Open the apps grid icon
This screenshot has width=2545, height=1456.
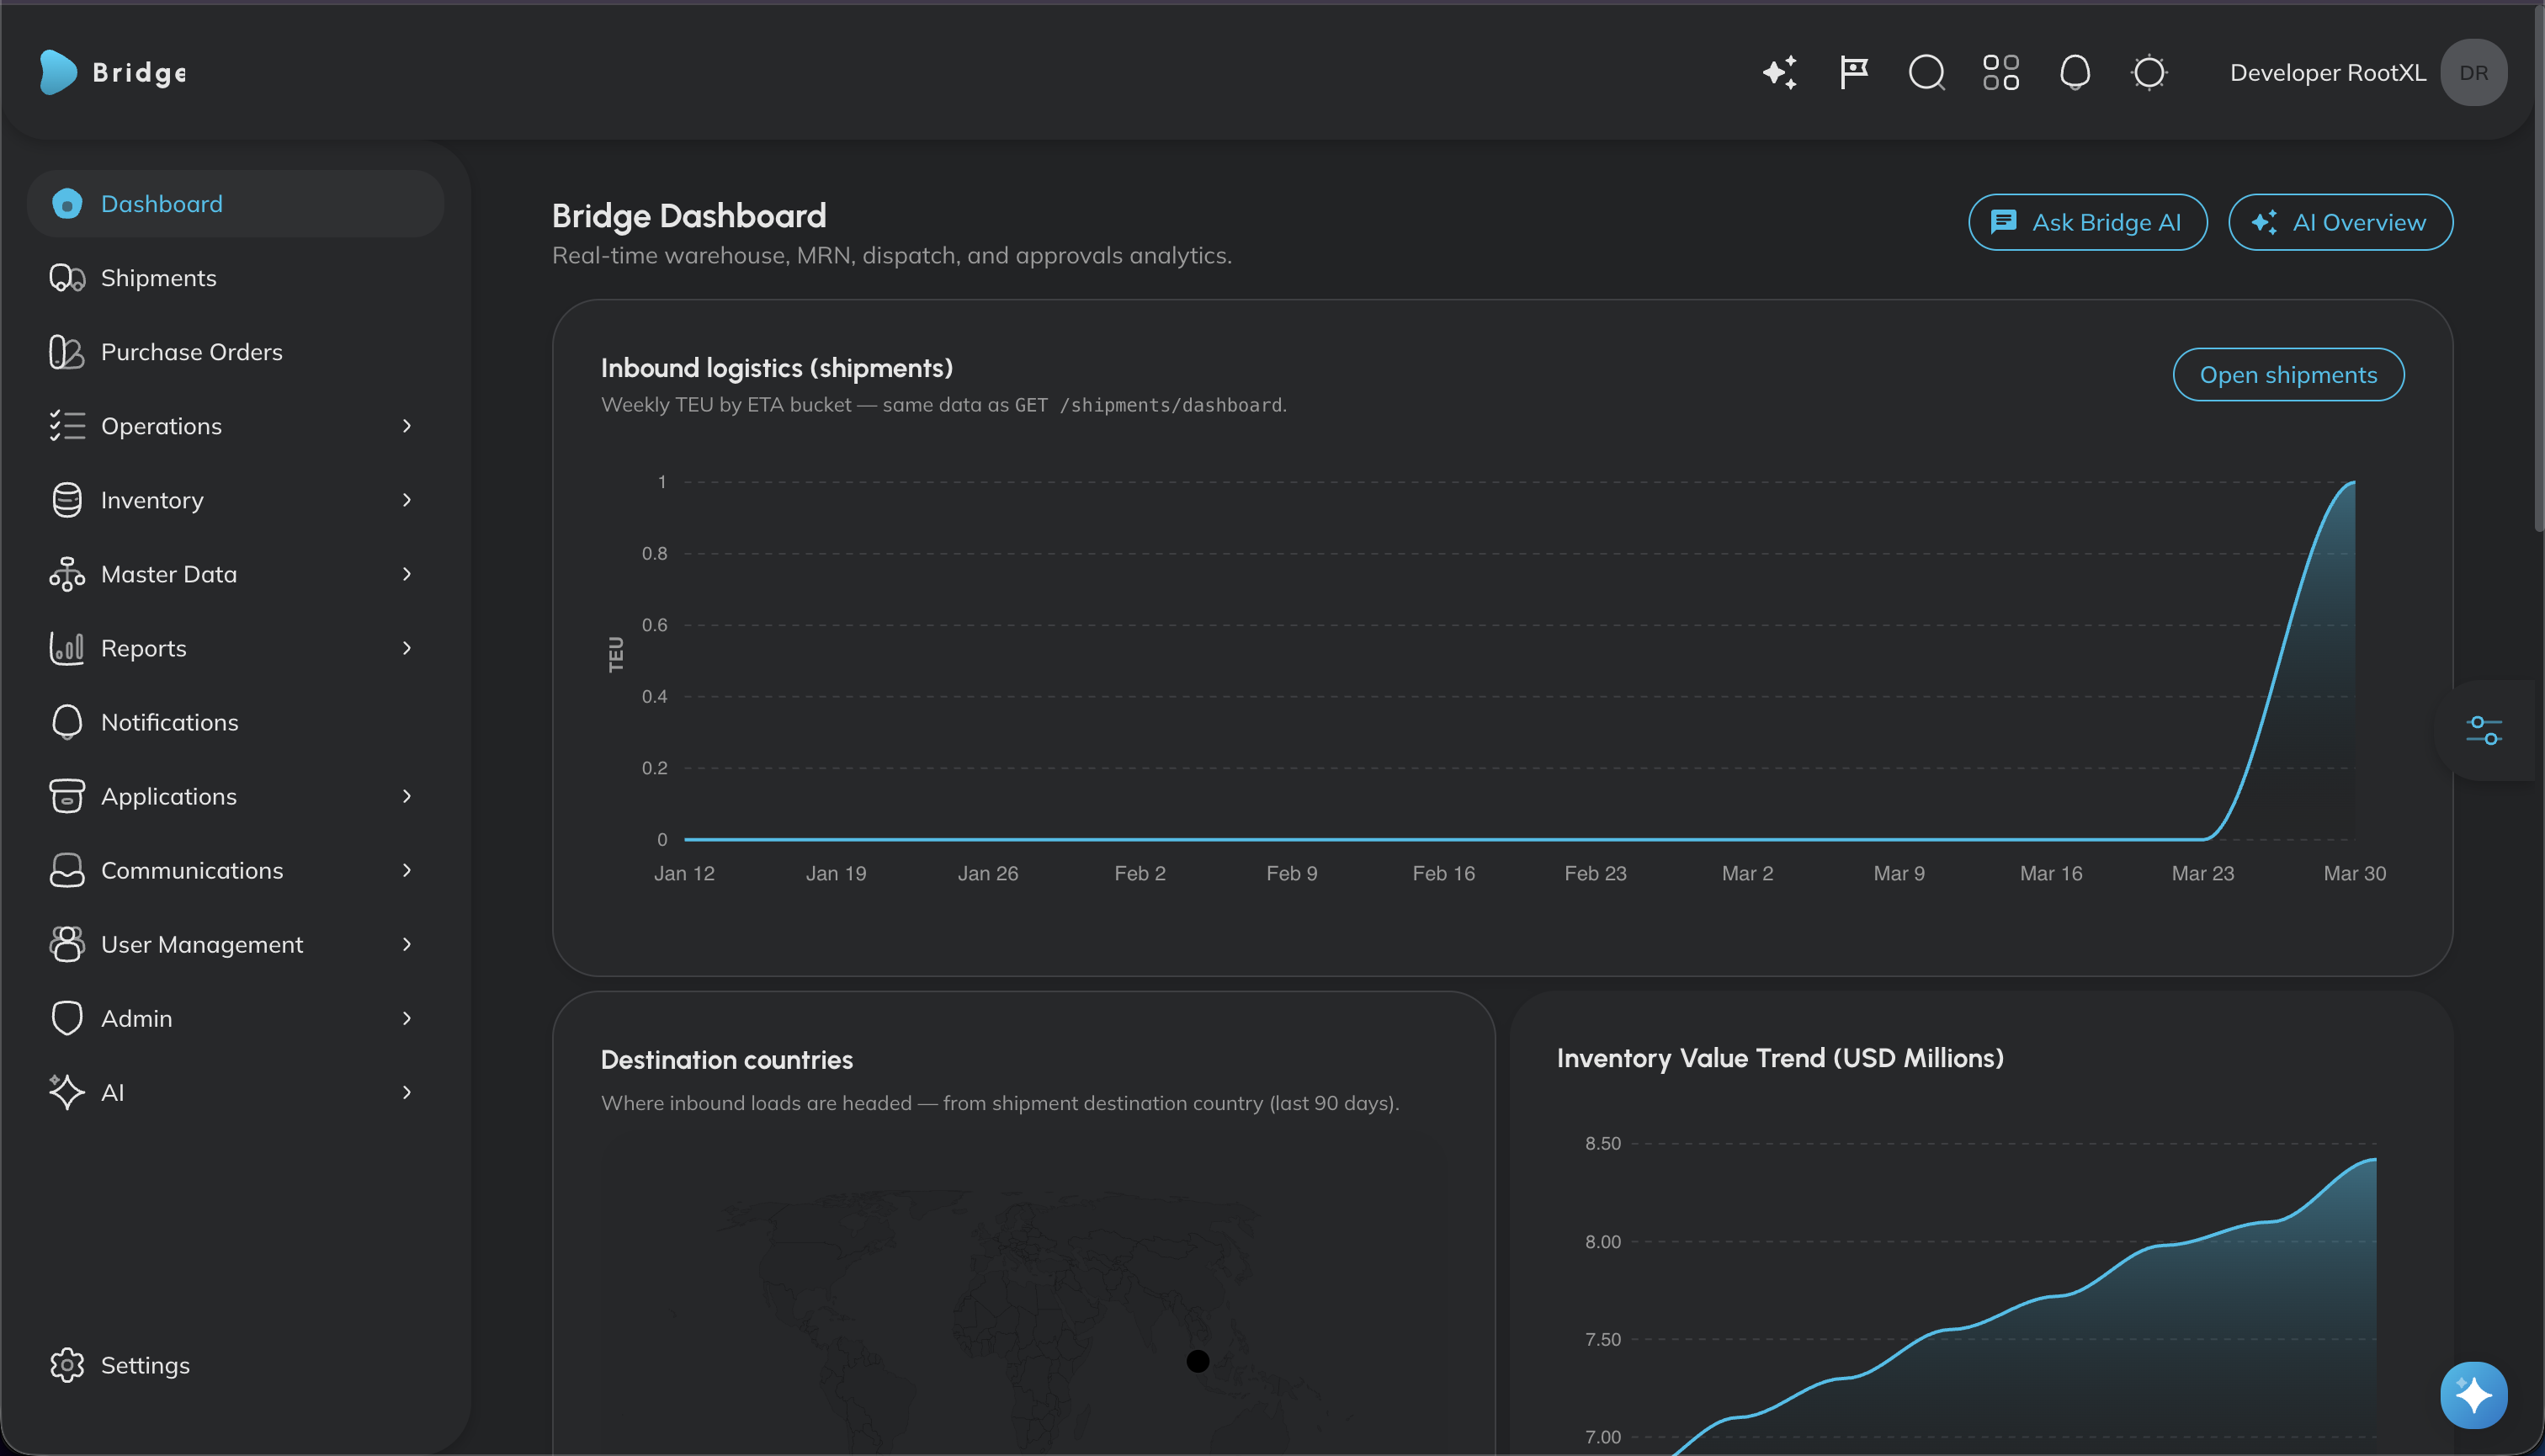pos(2000,73)
